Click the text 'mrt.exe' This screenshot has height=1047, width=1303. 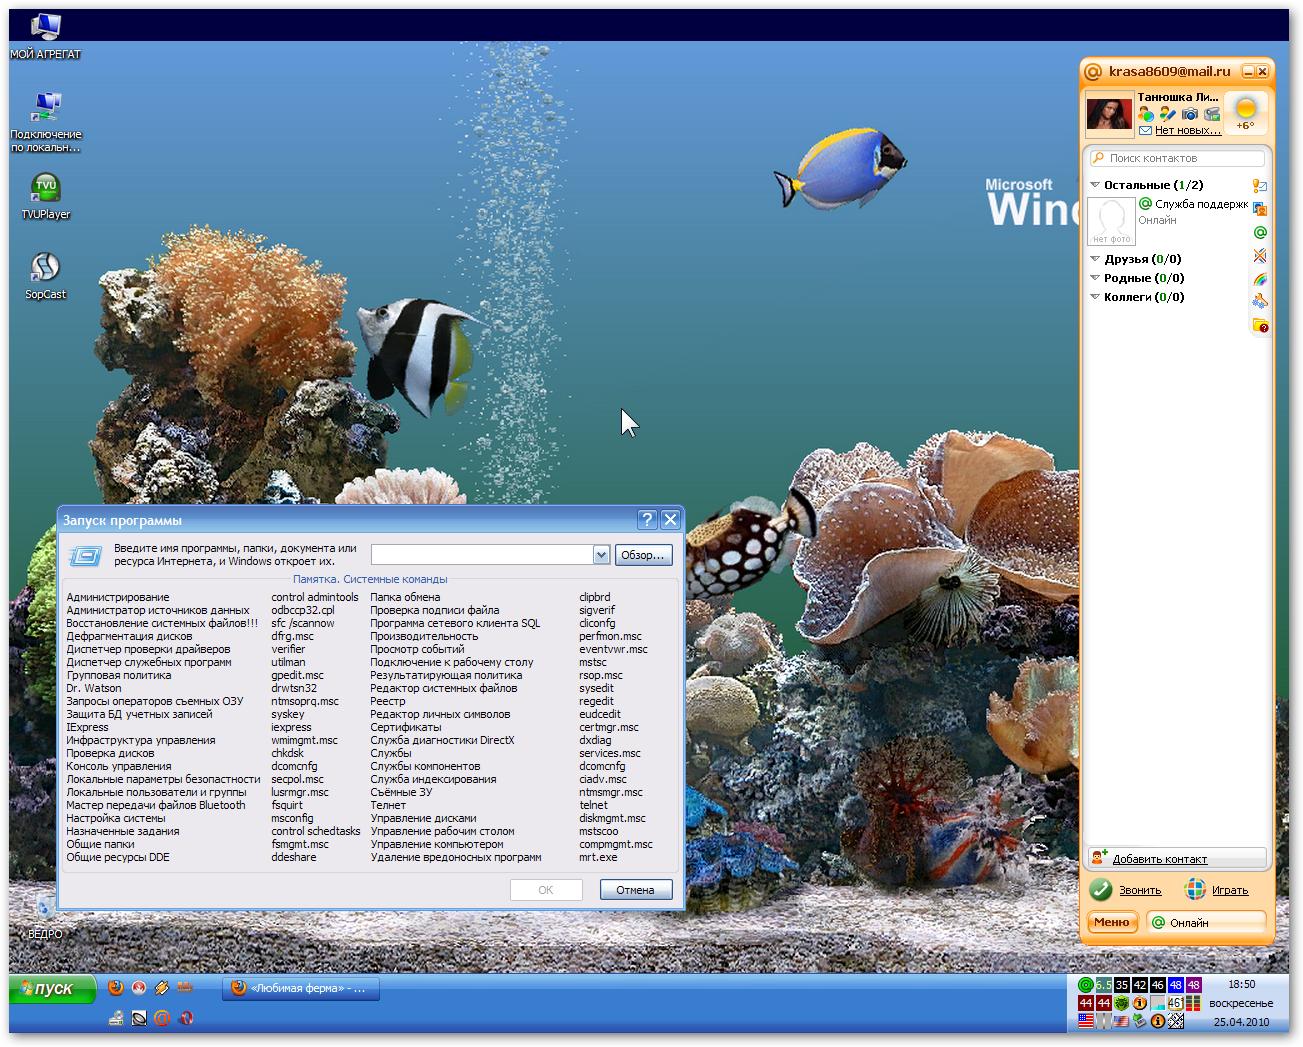(598, 857)
